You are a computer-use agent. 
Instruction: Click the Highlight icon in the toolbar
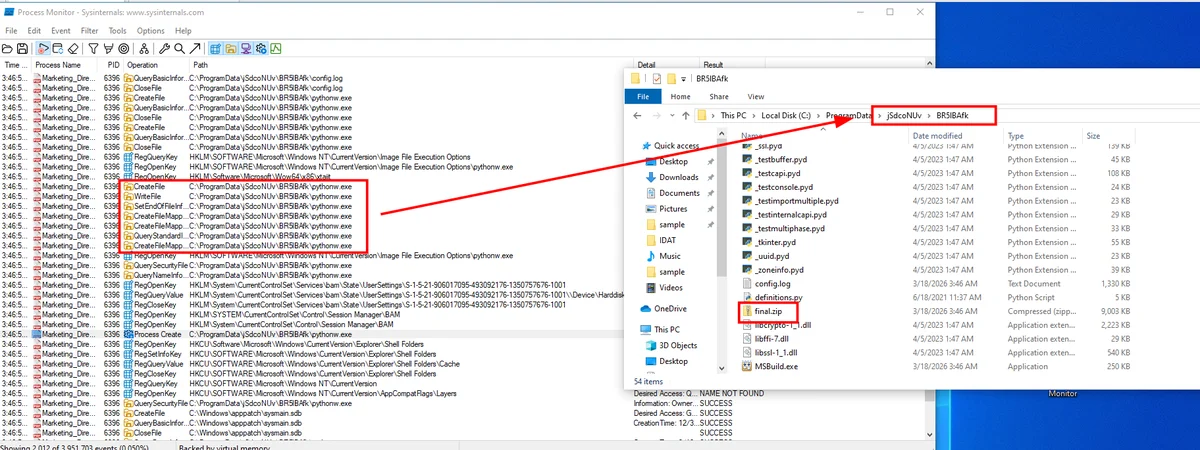(108, 48)
